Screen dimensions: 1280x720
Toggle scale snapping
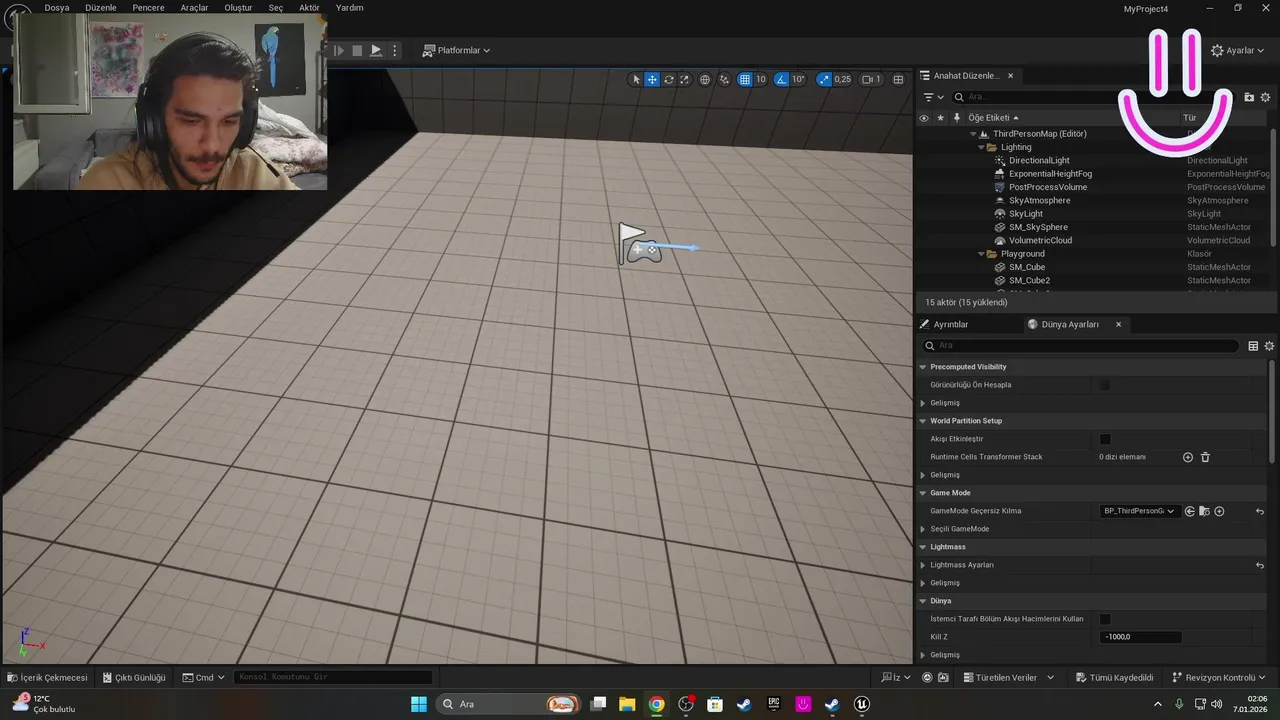(824, 79)
